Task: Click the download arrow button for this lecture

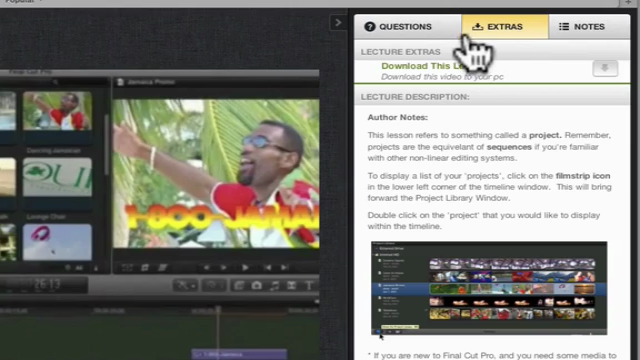Action: pyautogui.click(x=605, y=68)
